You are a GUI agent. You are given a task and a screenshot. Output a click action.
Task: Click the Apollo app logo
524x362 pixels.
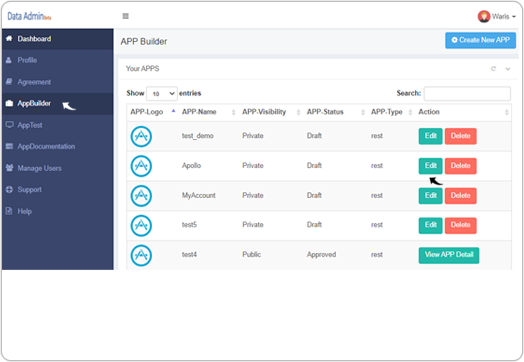(x=141, y=166)
